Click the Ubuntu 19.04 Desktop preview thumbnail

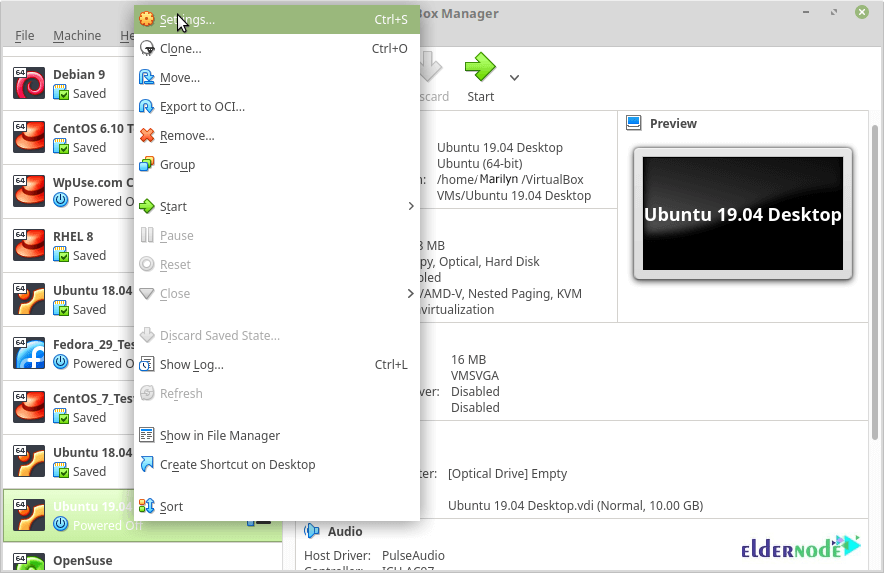point(742,214)
